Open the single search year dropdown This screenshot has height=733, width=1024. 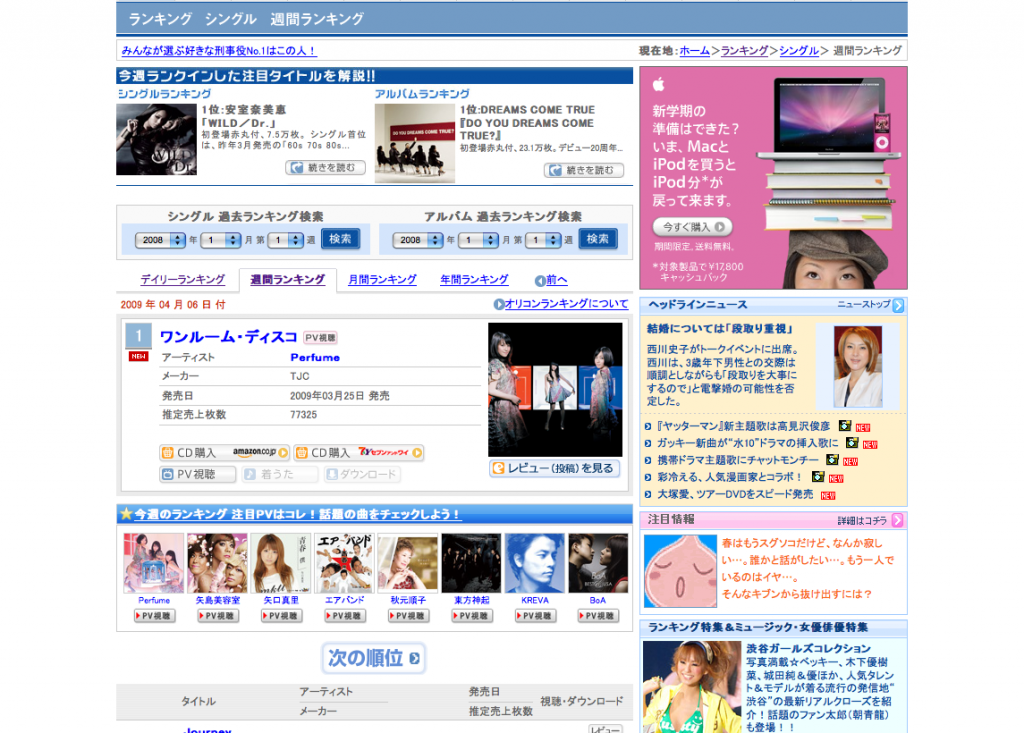click(x=161, y=240)
